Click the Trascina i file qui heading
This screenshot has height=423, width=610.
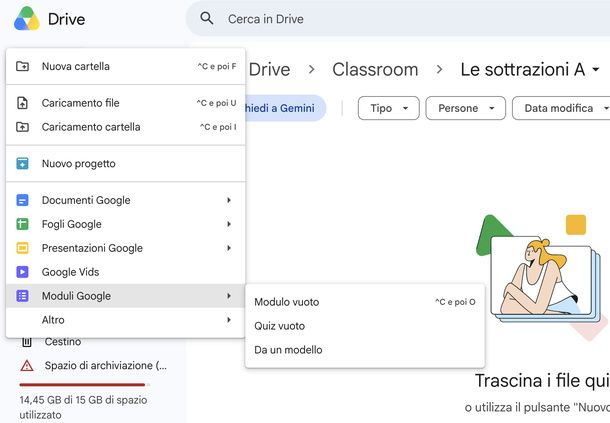(542, 381)
